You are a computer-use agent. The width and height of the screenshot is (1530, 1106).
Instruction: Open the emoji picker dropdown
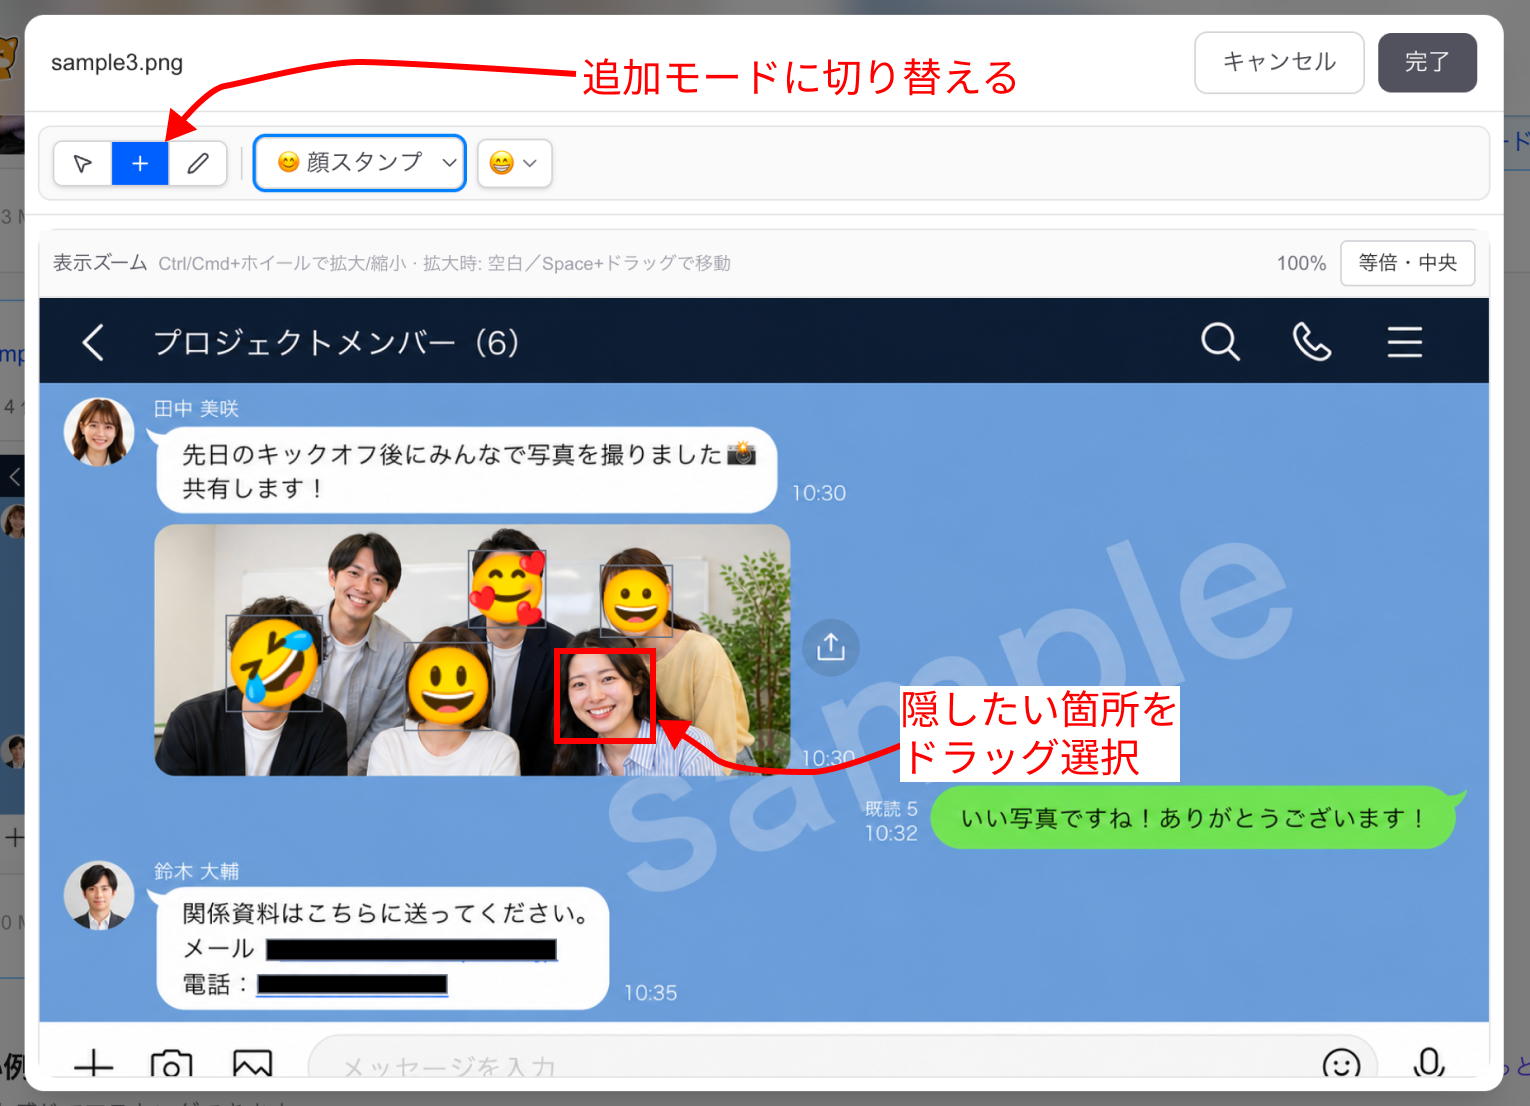[515, 163]
